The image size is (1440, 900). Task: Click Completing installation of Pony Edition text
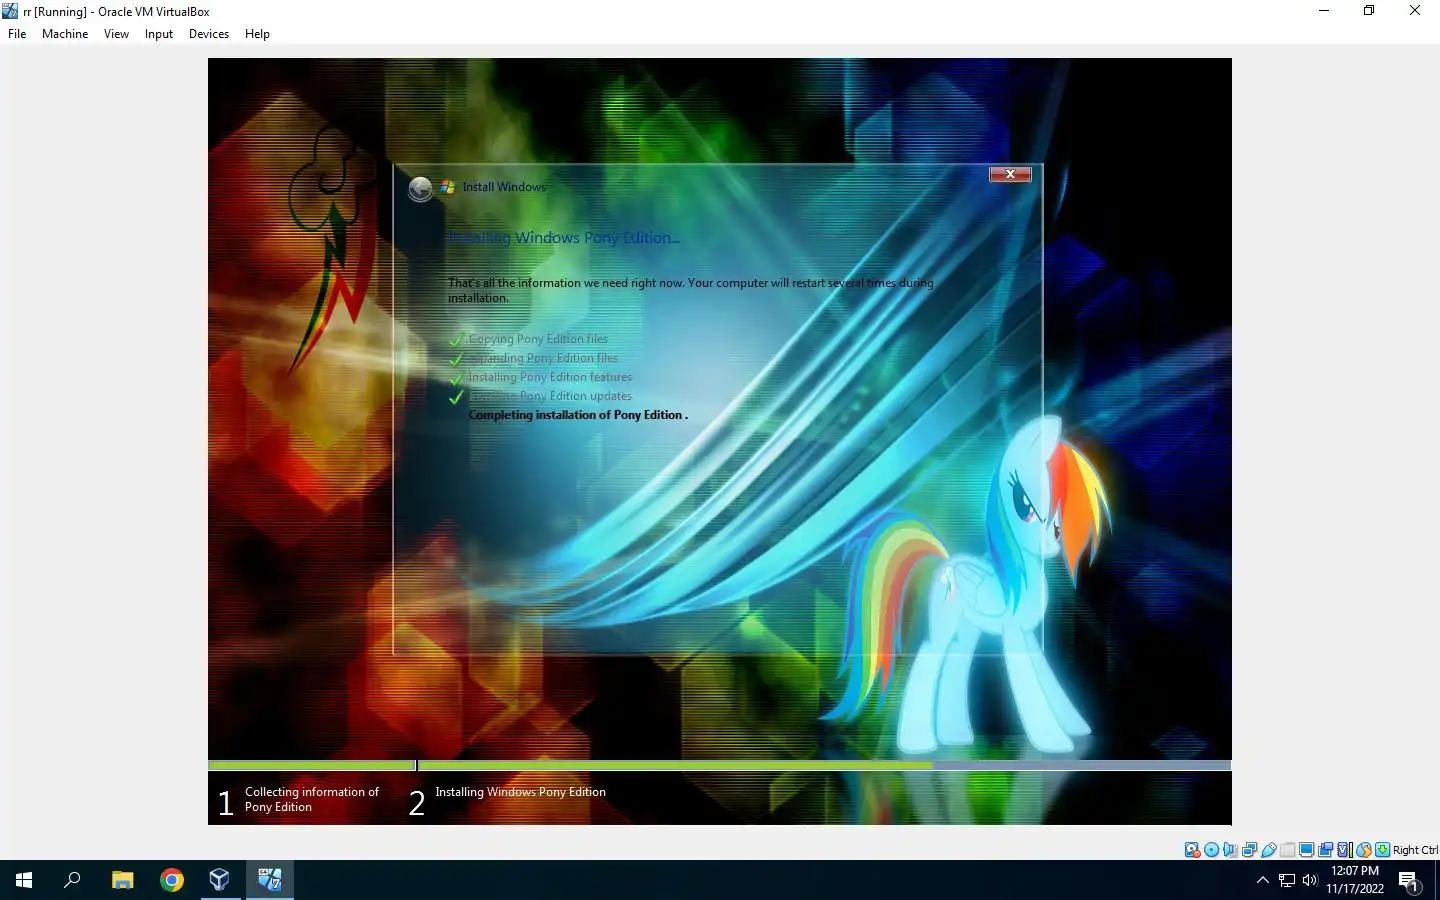[578, 415]
